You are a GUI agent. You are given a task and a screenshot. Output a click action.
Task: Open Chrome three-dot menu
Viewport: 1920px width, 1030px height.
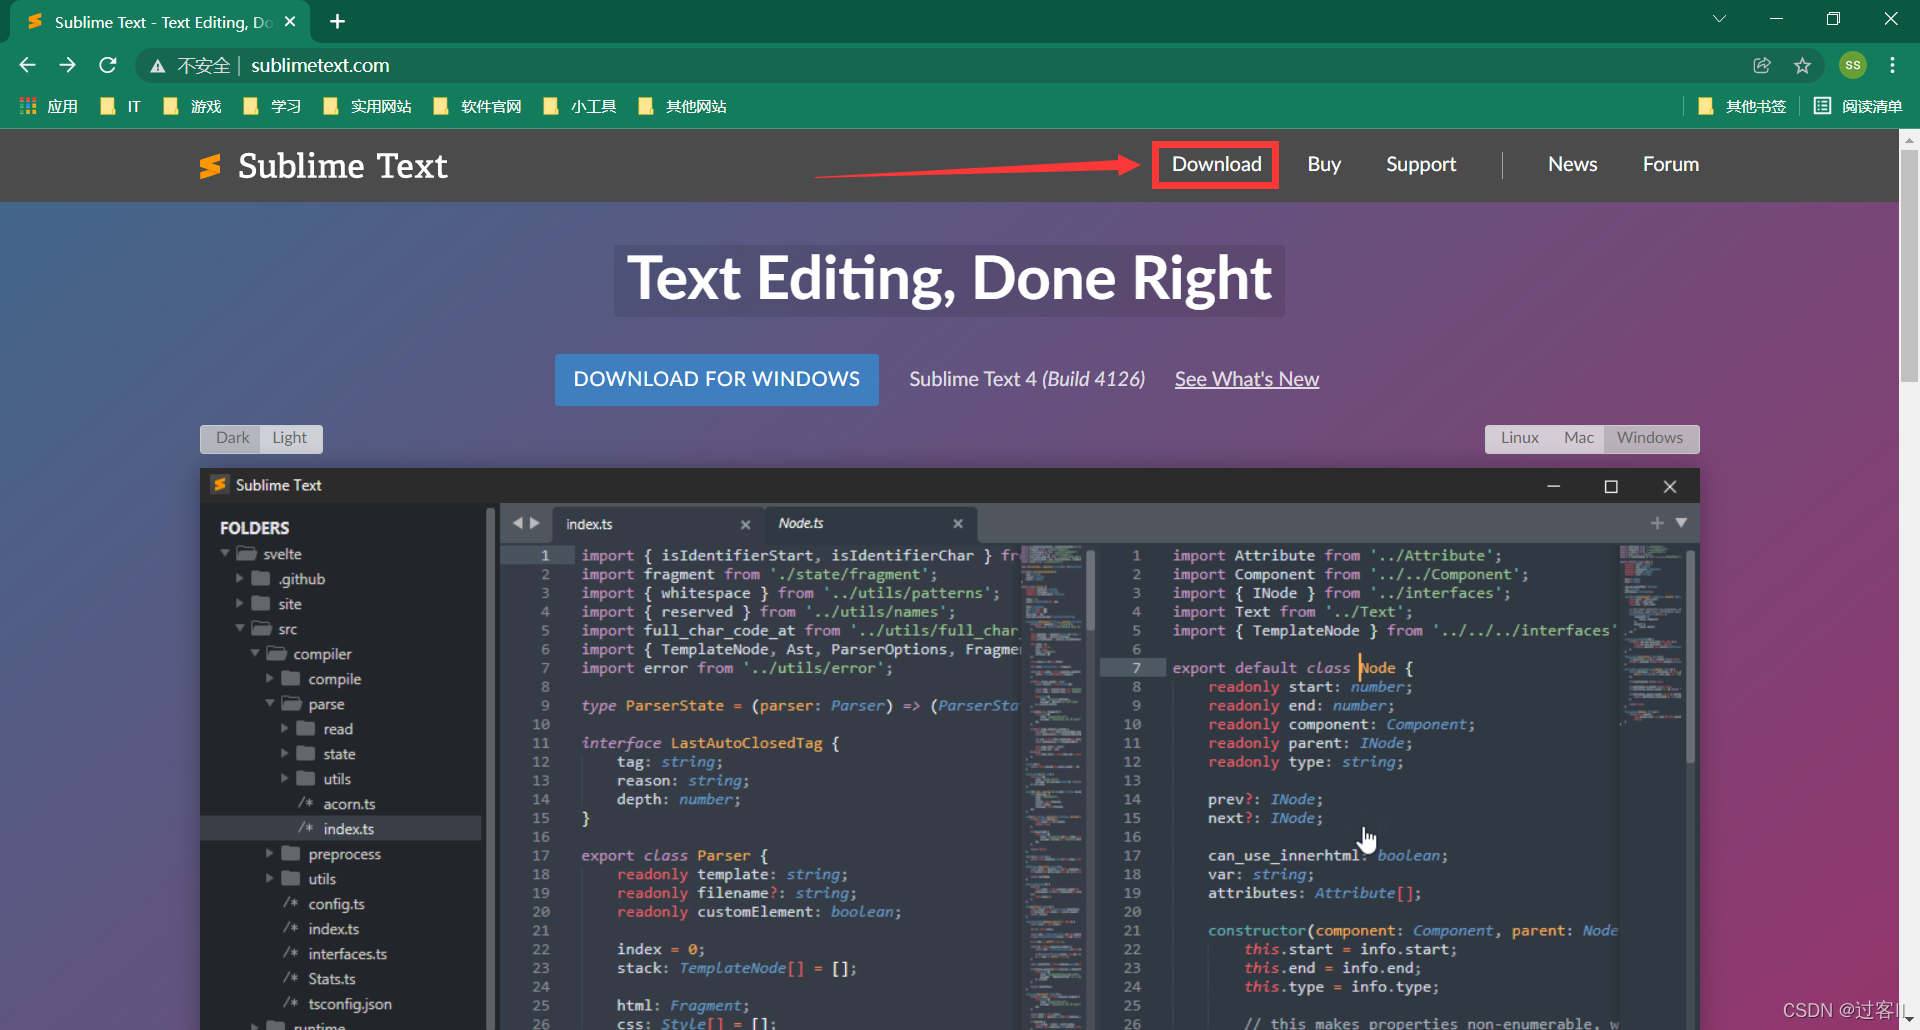tap(1892, 65)
